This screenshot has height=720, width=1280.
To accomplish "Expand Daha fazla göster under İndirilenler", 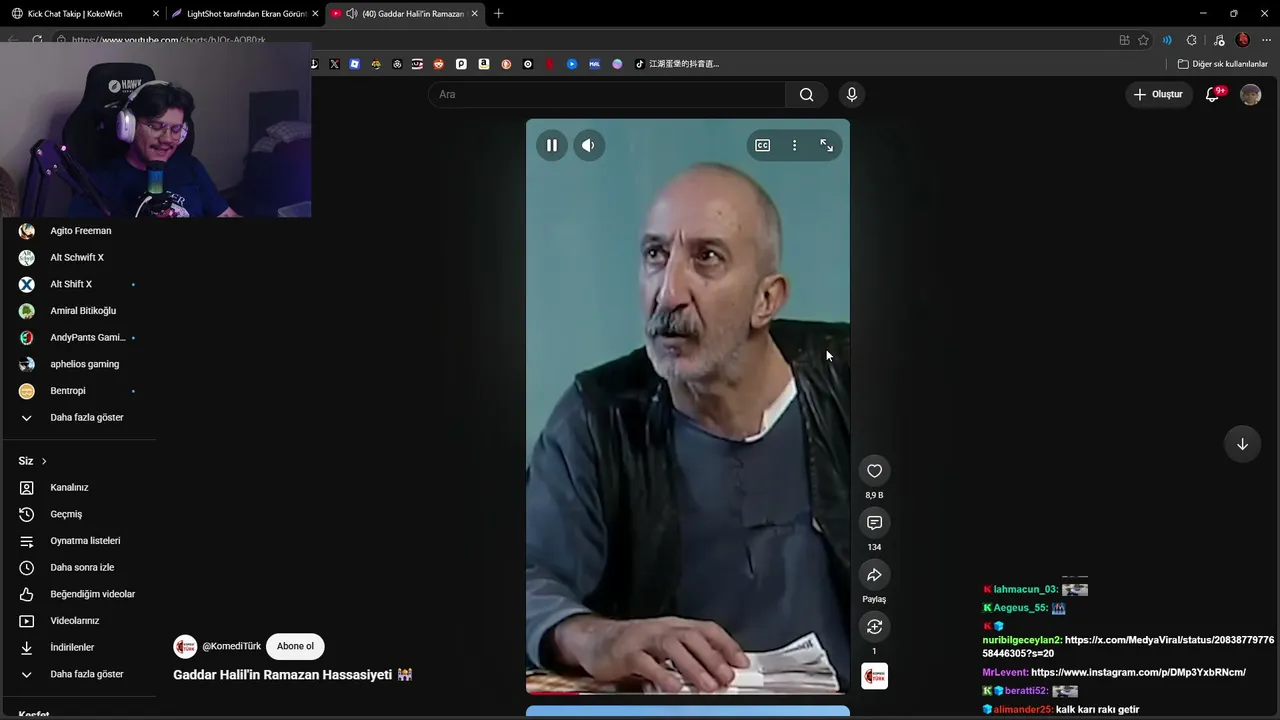I will click(x=79, y=674).
